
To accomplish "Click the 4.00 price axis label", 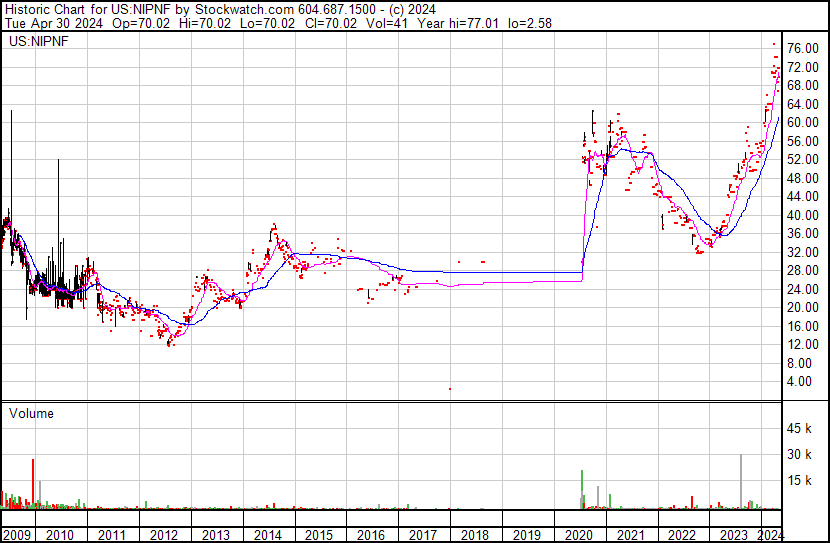I will [800, 382].
